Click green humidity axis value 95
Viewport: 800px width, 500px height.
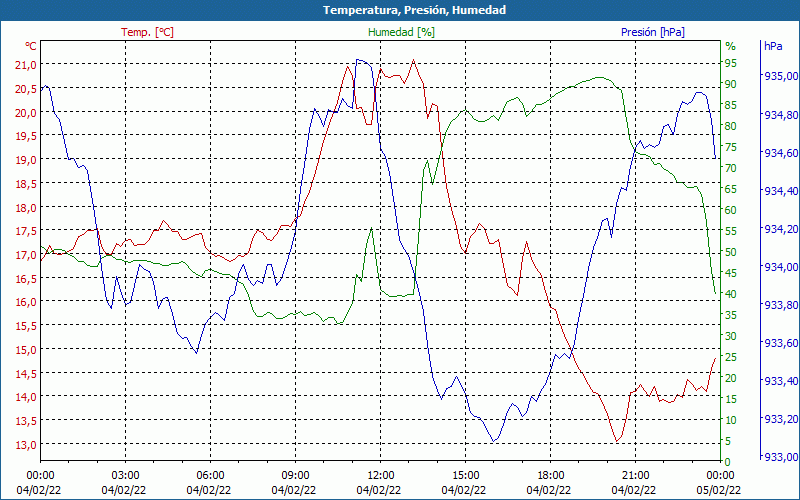tap(731, 63)
